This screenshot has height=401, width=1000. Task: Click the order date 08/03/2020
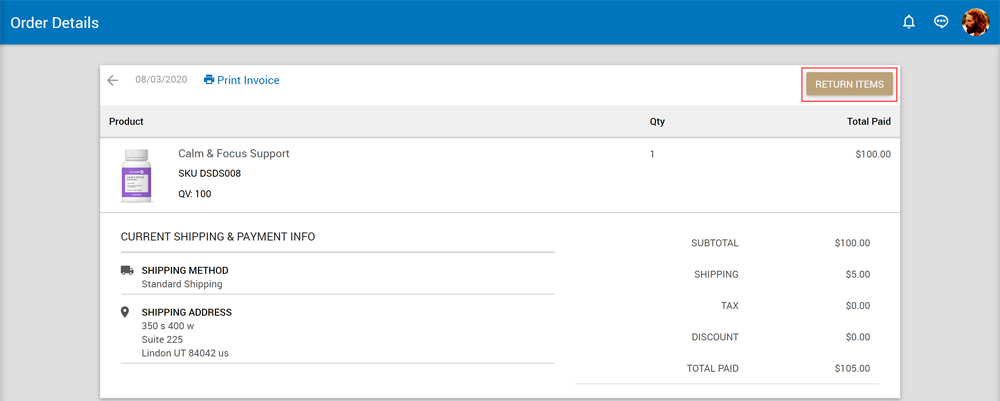[x=160, y=80]
